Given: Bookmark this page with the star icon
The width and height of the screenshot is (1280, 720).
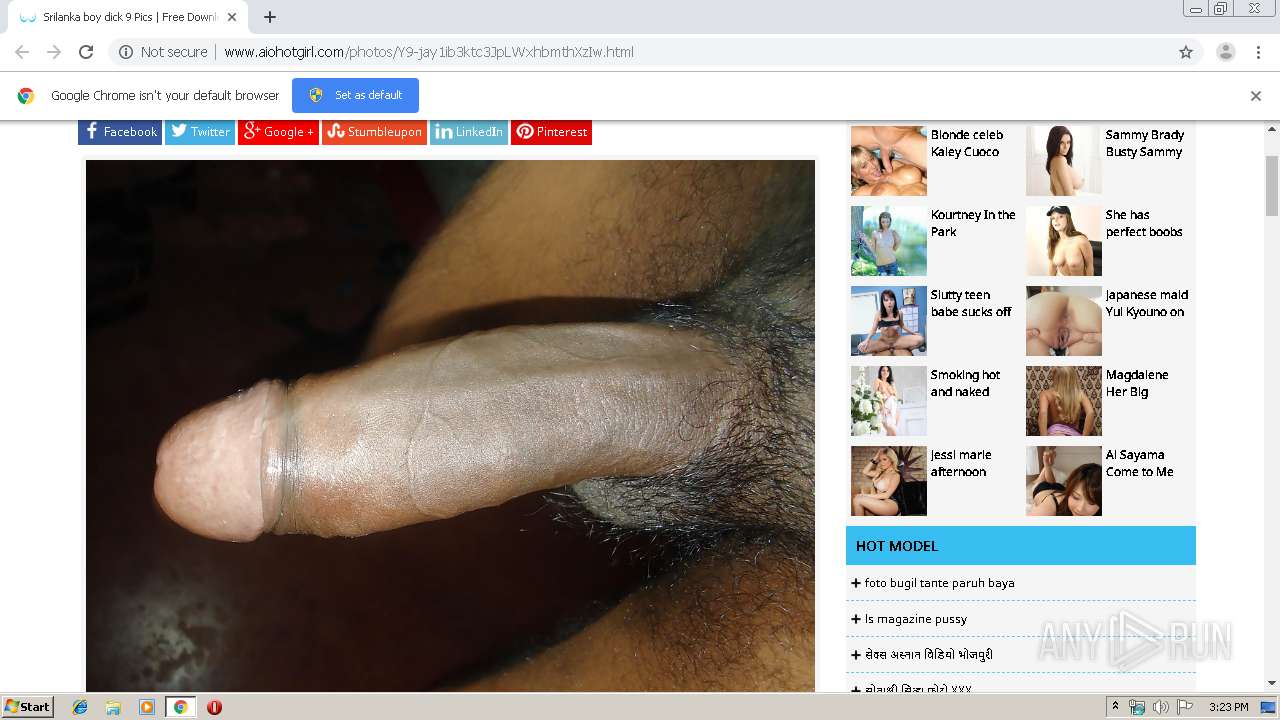Looking at the screenshot, I should coord(1186,52).
